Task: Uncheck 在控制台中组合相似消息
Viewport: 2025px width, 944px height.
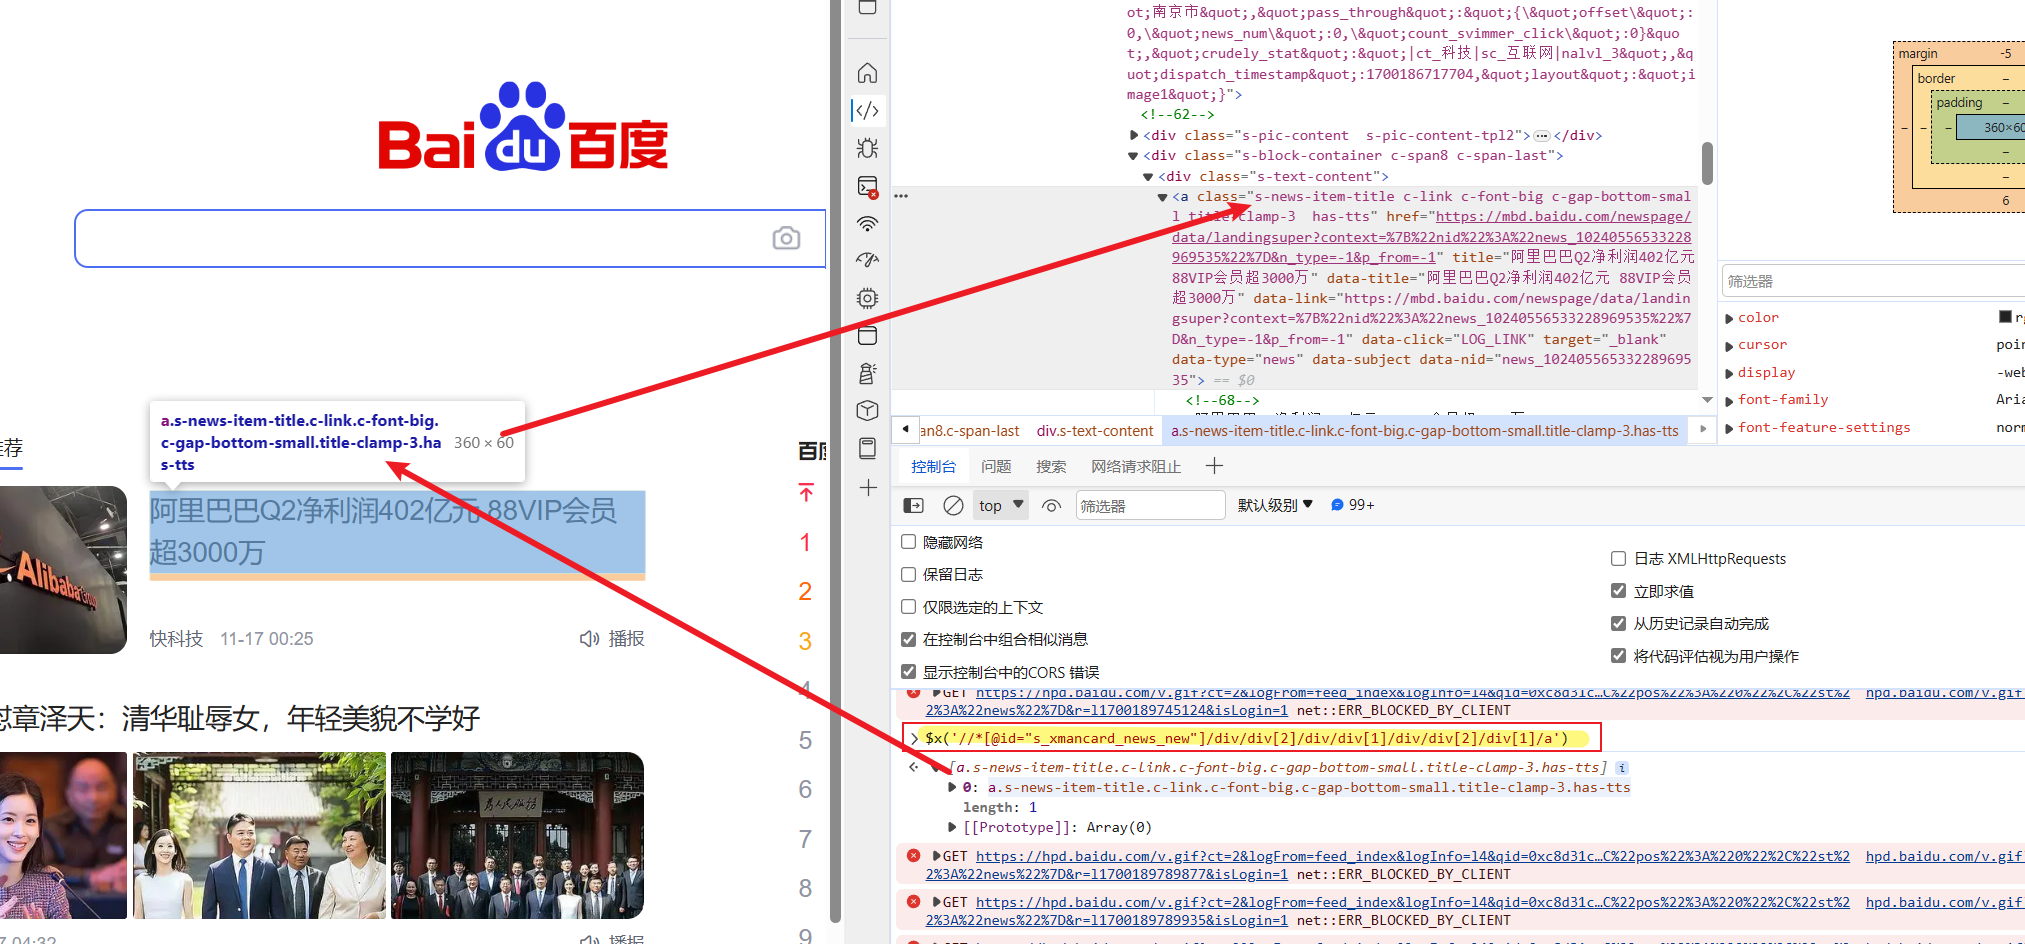Action: tap(908, 639)
